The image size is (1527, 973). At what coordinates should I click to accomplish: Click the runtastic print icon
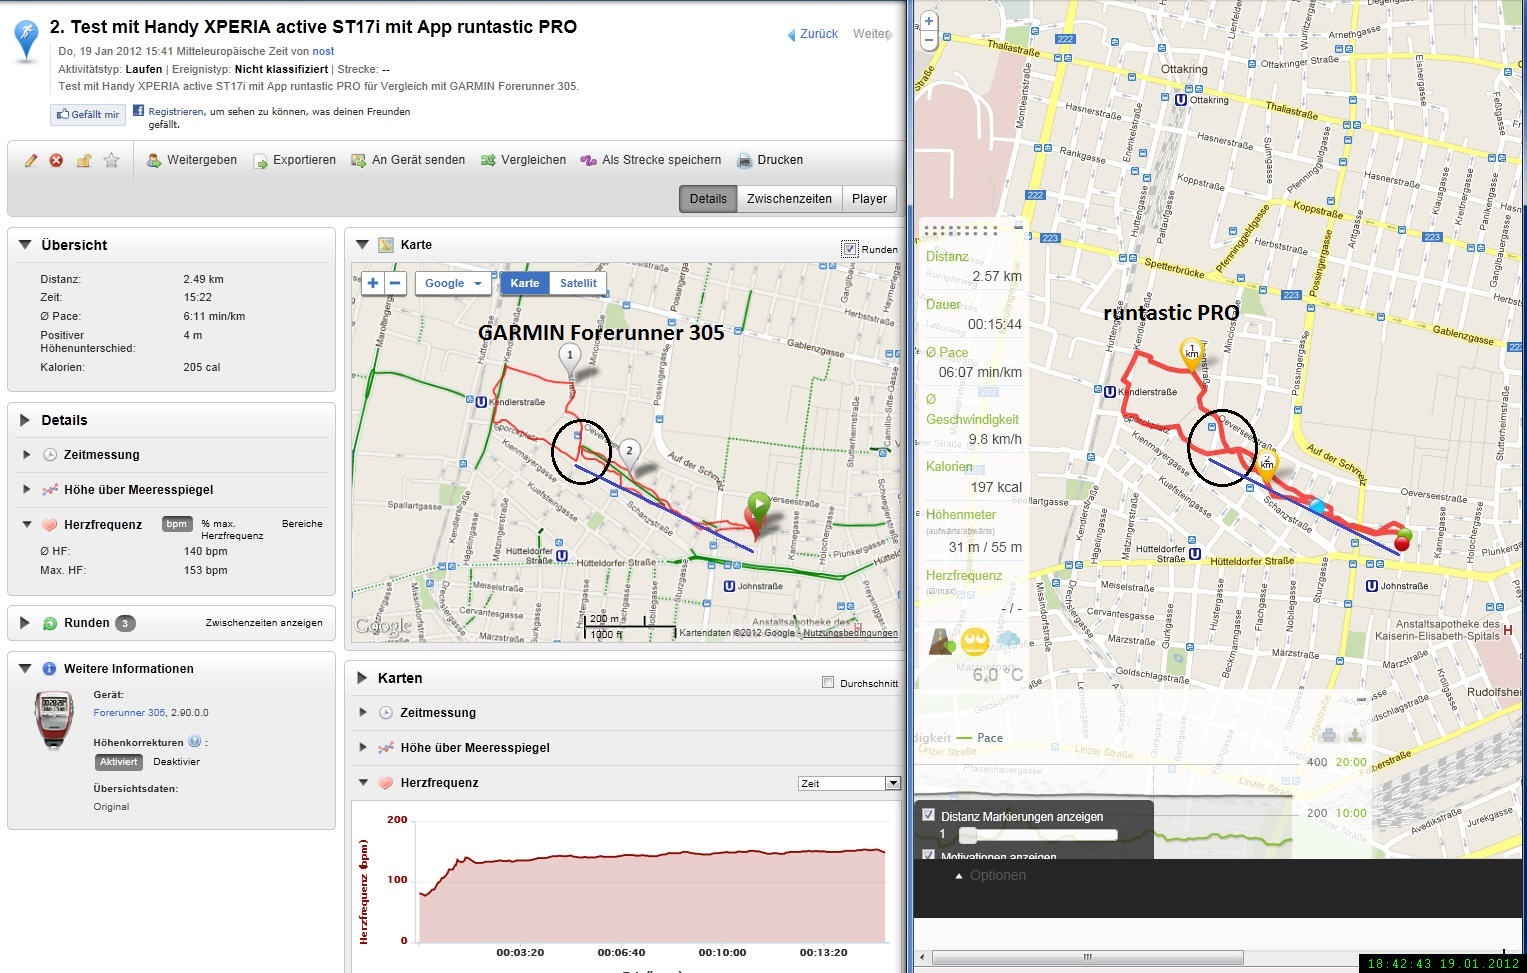[1329, 736]
